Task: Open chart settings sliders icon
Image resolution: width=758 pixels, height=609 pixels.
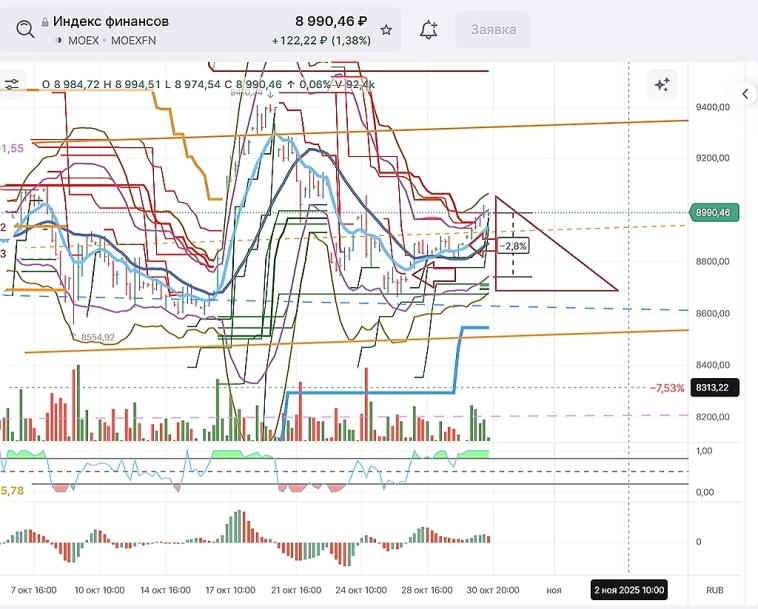Action: (13, 85)
